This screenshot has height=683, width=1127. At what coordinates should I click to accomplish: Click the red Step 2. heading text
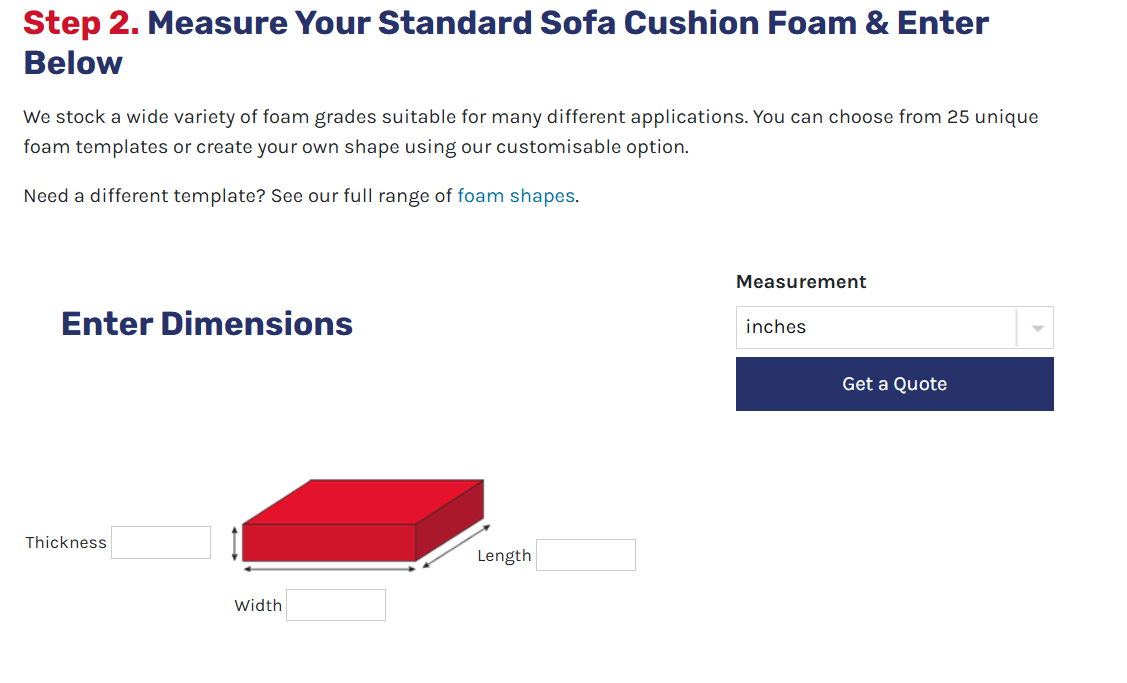(x=81, y=23)
